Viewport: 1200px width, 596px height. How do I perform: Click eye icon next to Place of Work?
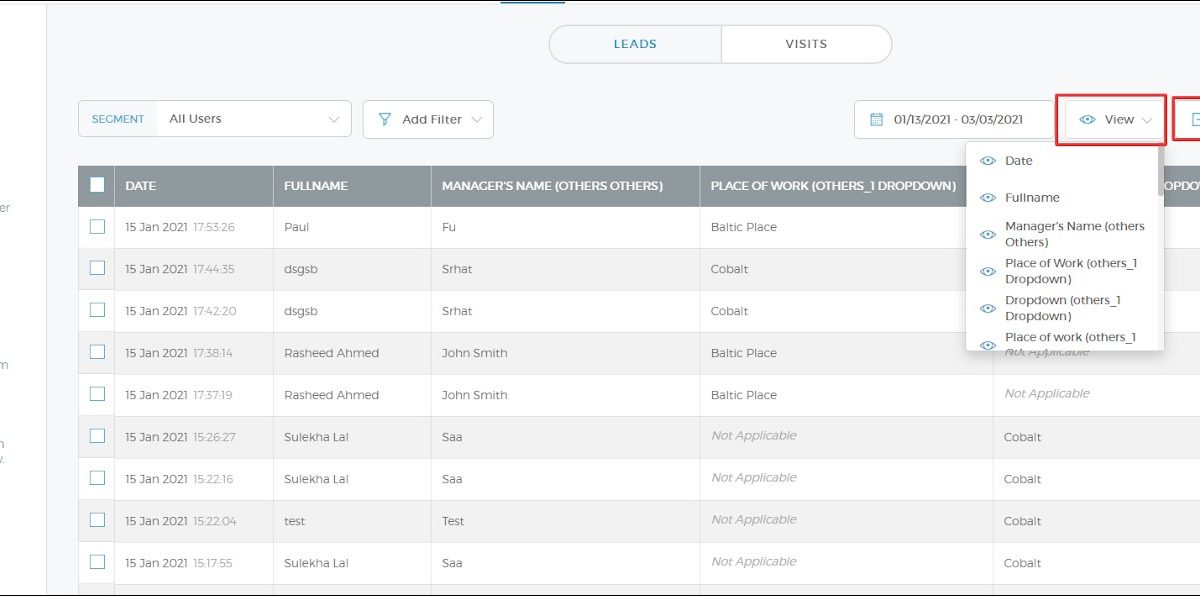pyautogui.click(x=988, y=272)
